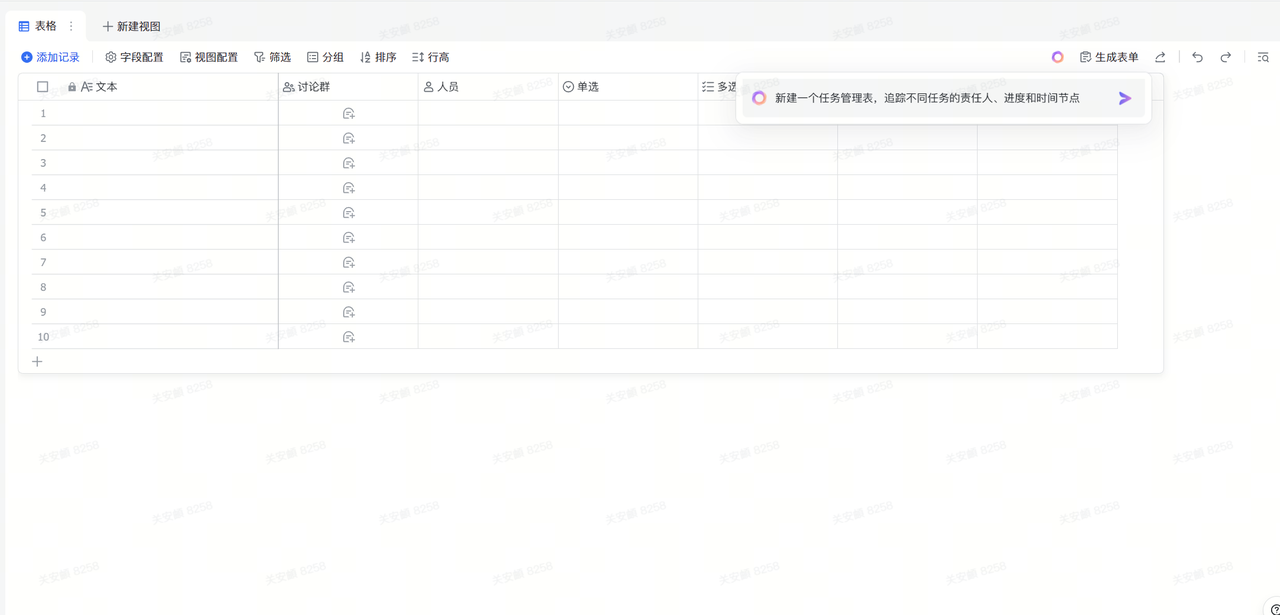
Task: Open the search records icon at far right
Action: click(x=1263, y=57)
